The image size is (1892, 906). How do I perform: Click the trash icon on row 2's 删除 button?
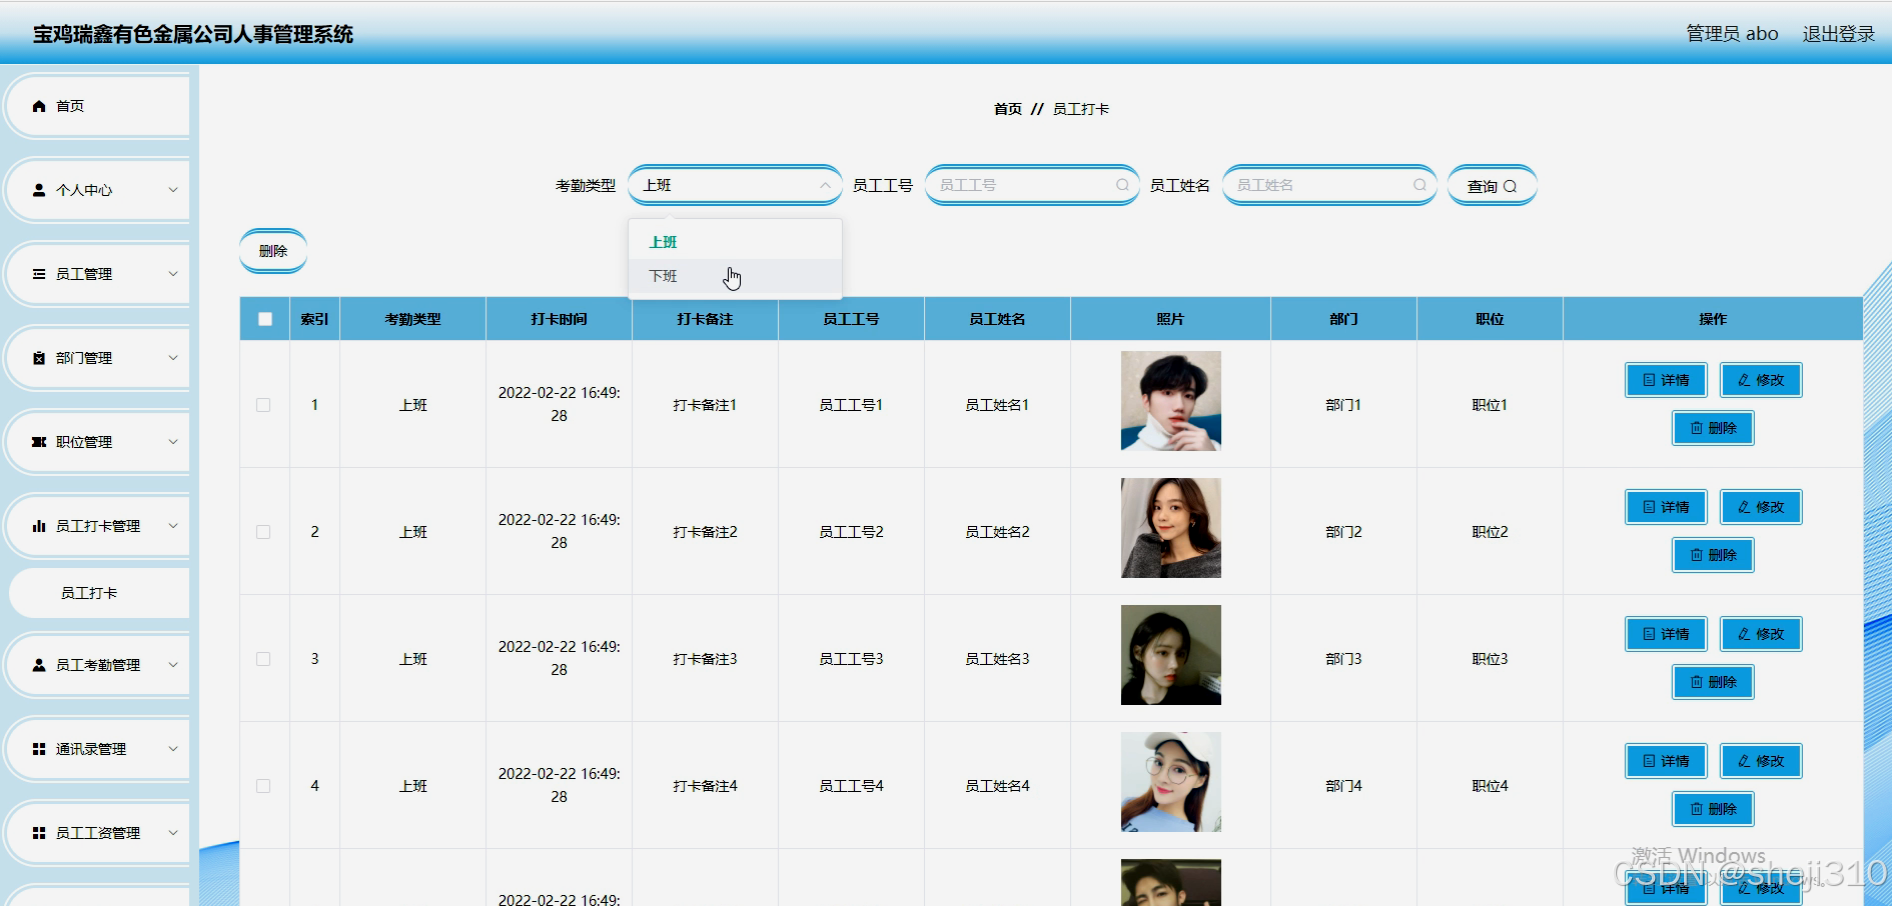1696,555
